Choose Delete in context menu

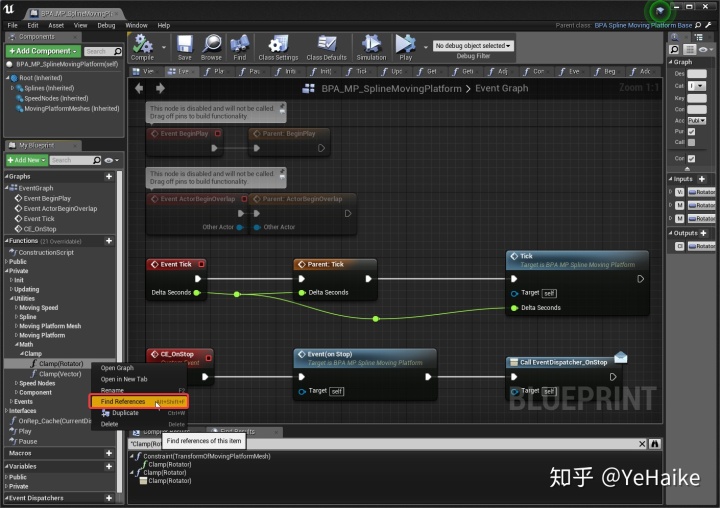click(139, 424)
